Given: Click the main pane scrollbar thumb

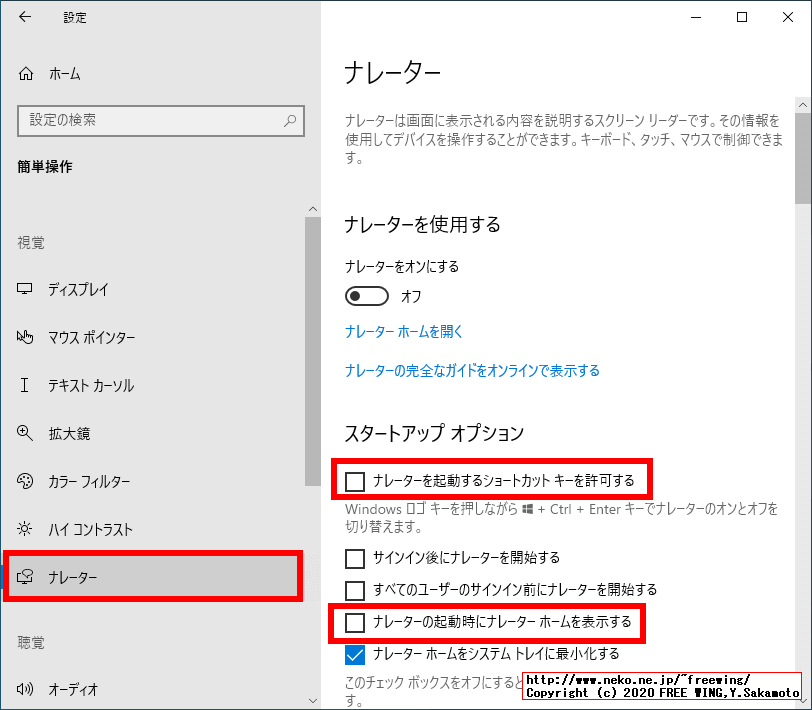Looking at the screenshot, I should click(803, 158).
